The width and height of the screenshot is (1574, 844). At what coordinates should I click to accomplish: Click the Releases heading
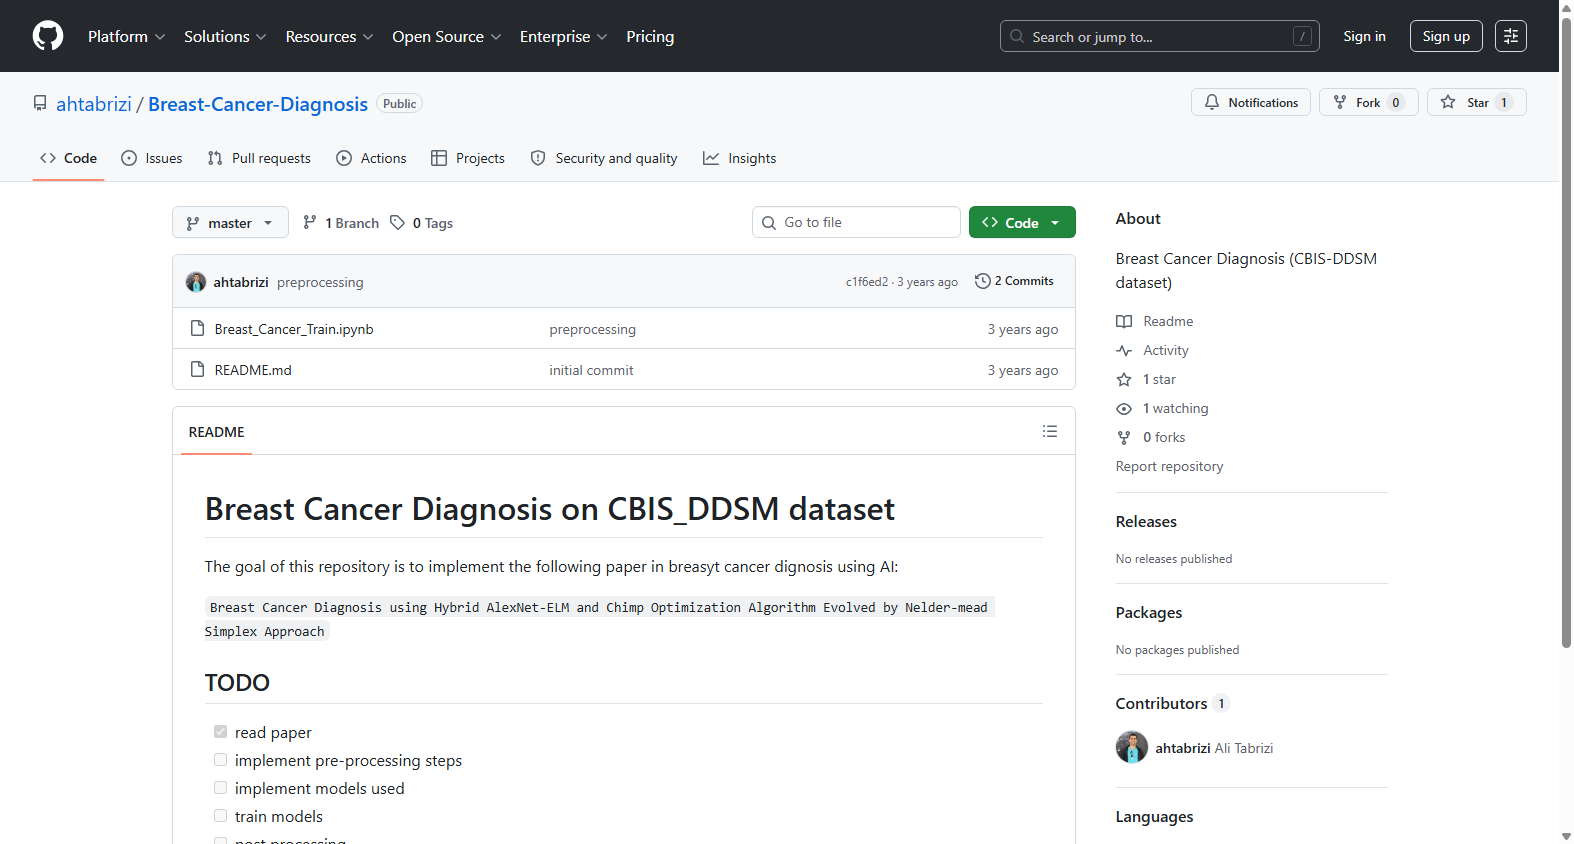pos(1146,522)
